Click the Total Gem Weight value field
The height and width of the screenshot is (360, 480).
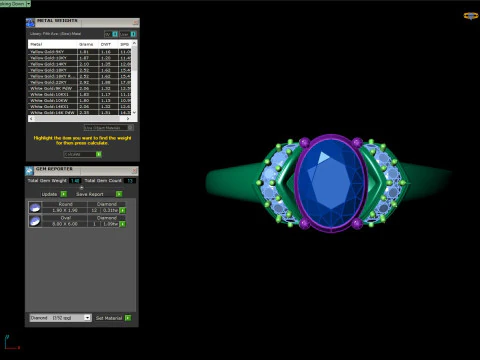pyautogui.click(x=75, y=181)
